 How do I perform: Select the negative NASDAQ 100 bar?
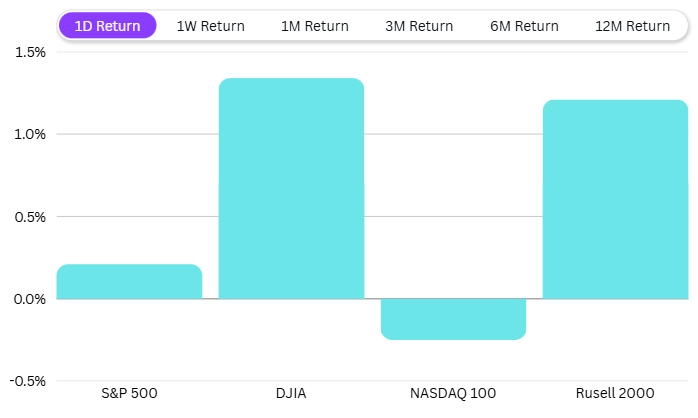453,319
